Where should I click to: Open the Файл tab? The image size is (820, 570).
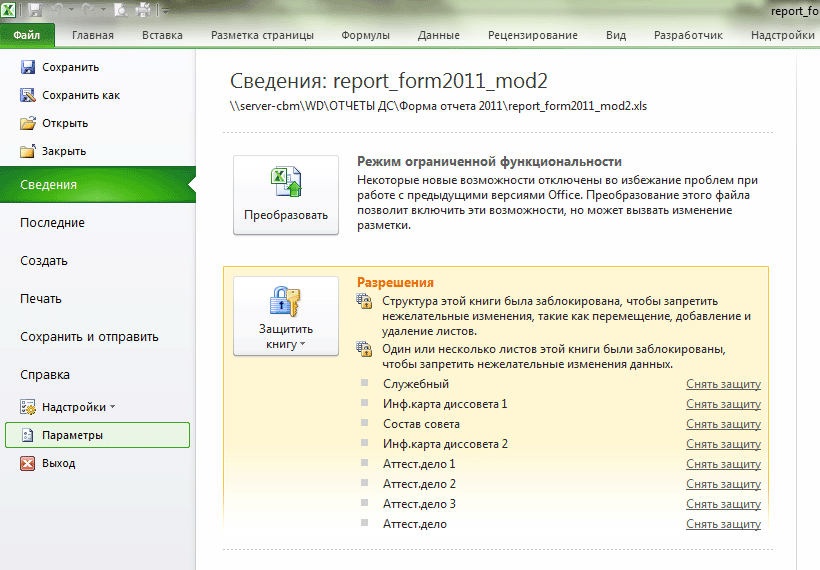point(27,35)
